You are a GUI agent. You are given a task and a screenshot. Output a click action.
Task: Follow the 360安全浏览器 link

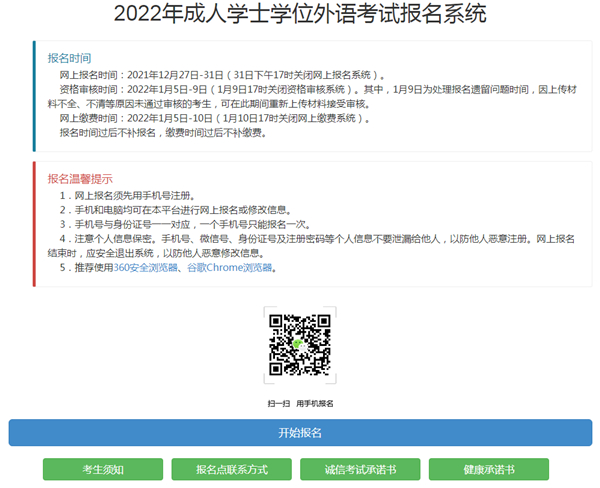click(x=145, y=268)
